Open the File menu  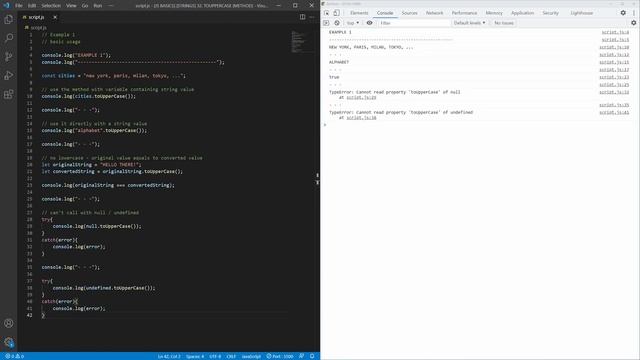[19, 6]
